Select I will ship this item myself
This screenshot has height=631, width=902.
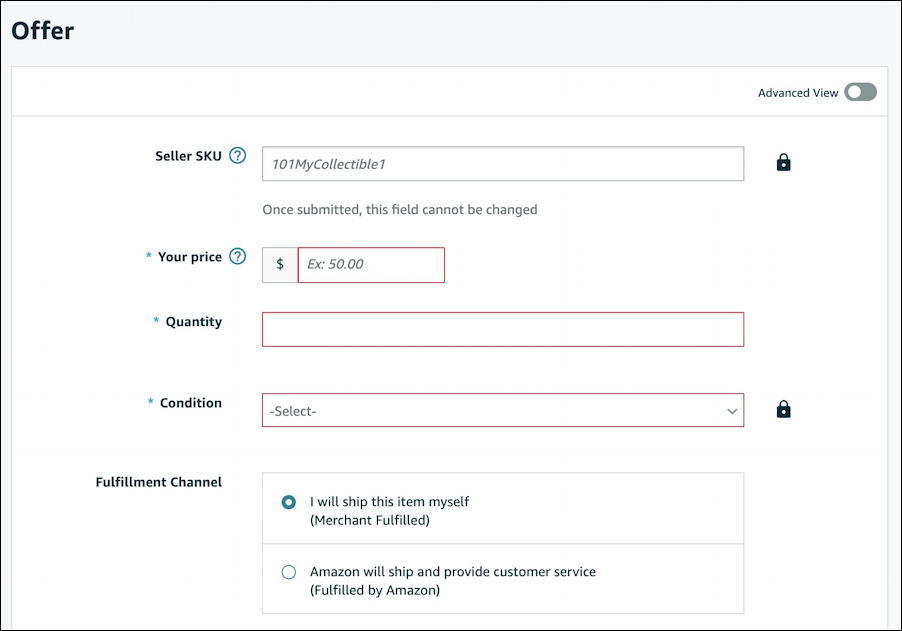click(x=288, y=502)
